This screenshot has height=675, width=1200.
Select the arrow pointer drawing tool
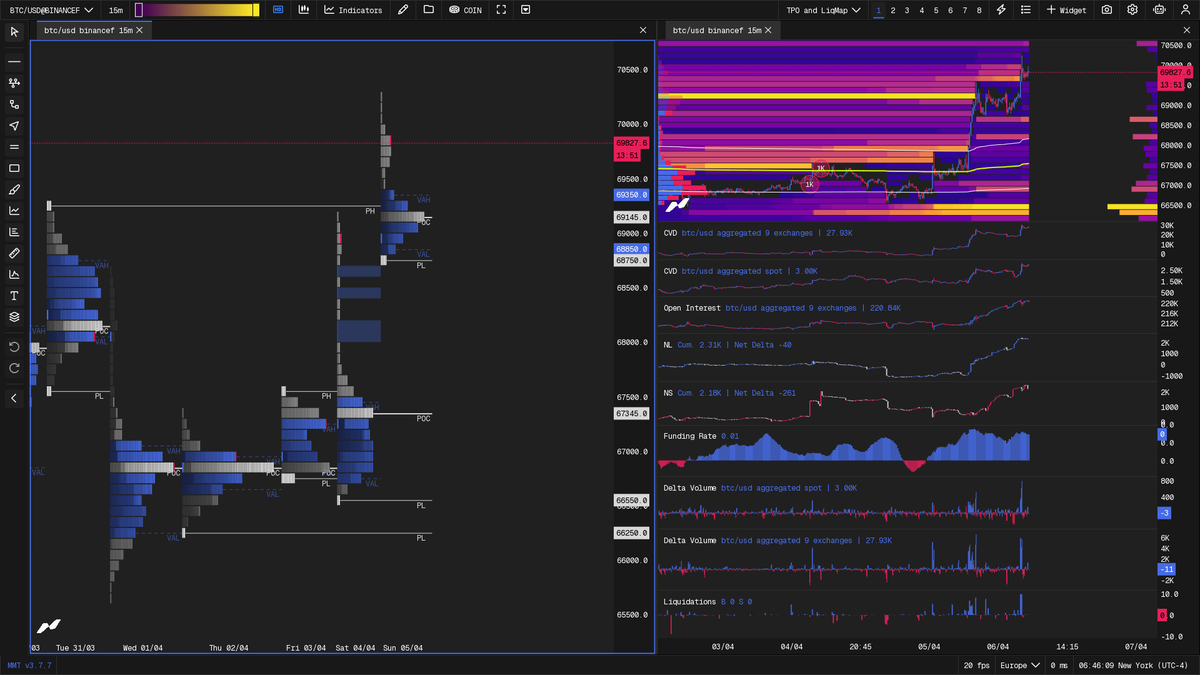(14, 126)
